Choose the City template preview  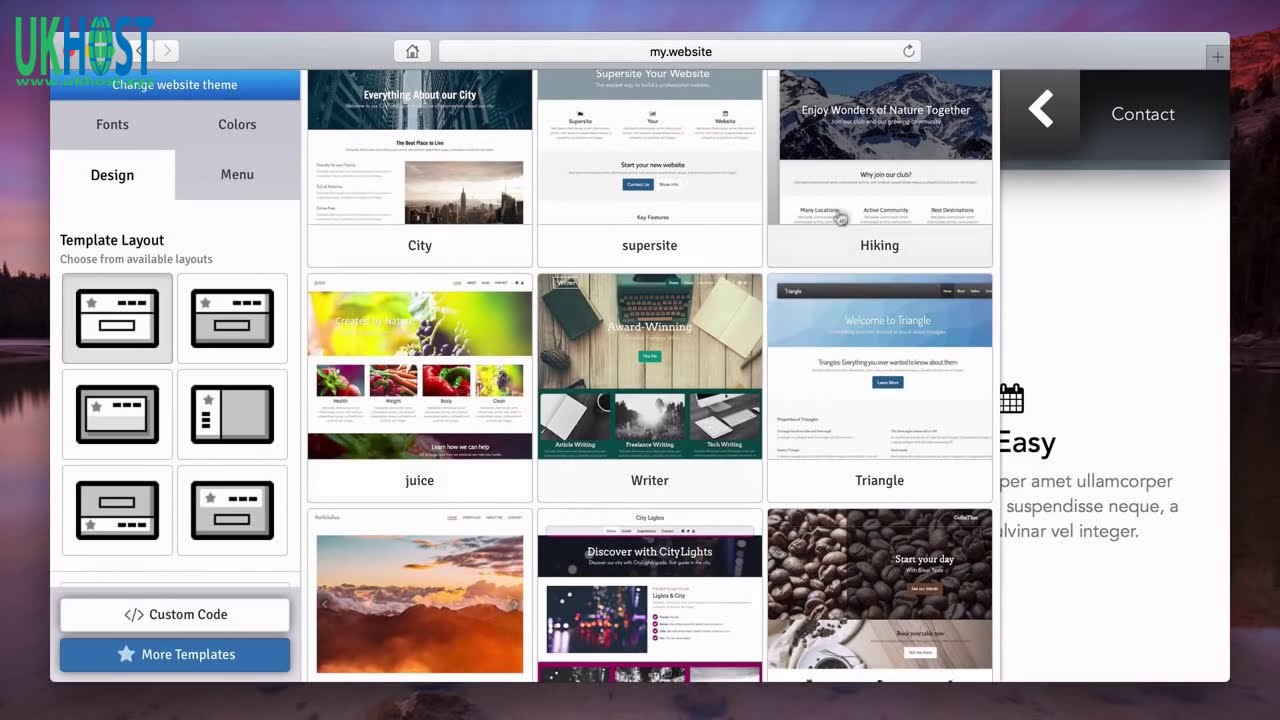(x=420, y=168)
